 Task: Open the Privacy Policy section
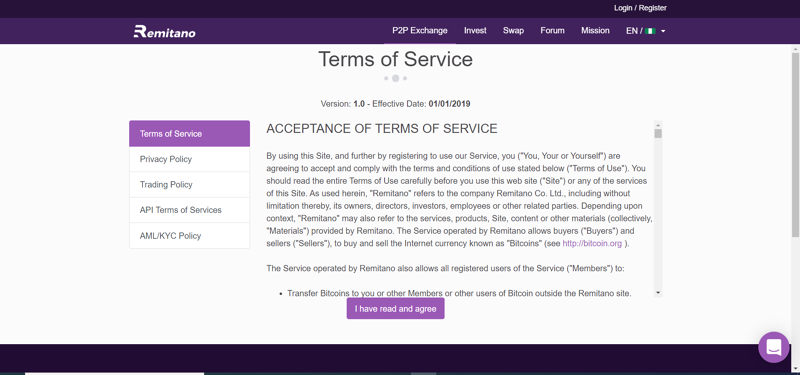(x=189, y=159)
